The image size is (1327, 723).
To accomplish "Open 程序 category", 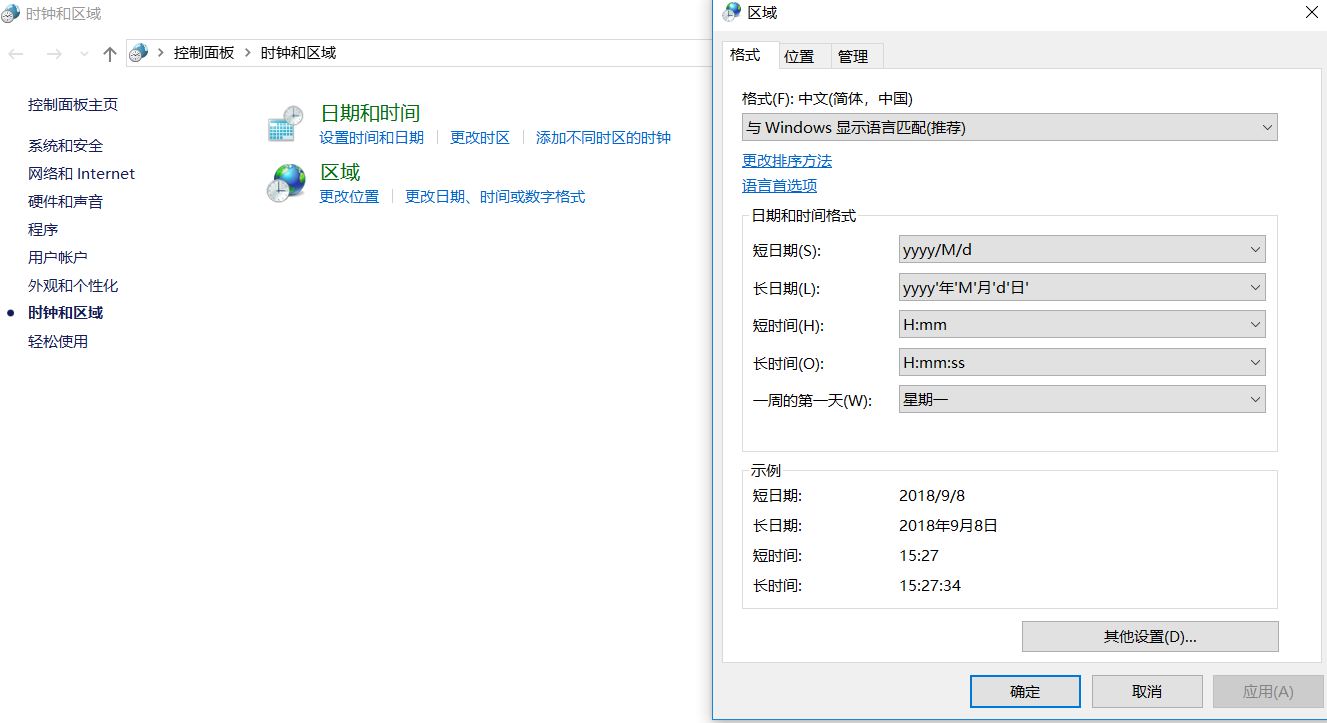I will click(43, 230).
